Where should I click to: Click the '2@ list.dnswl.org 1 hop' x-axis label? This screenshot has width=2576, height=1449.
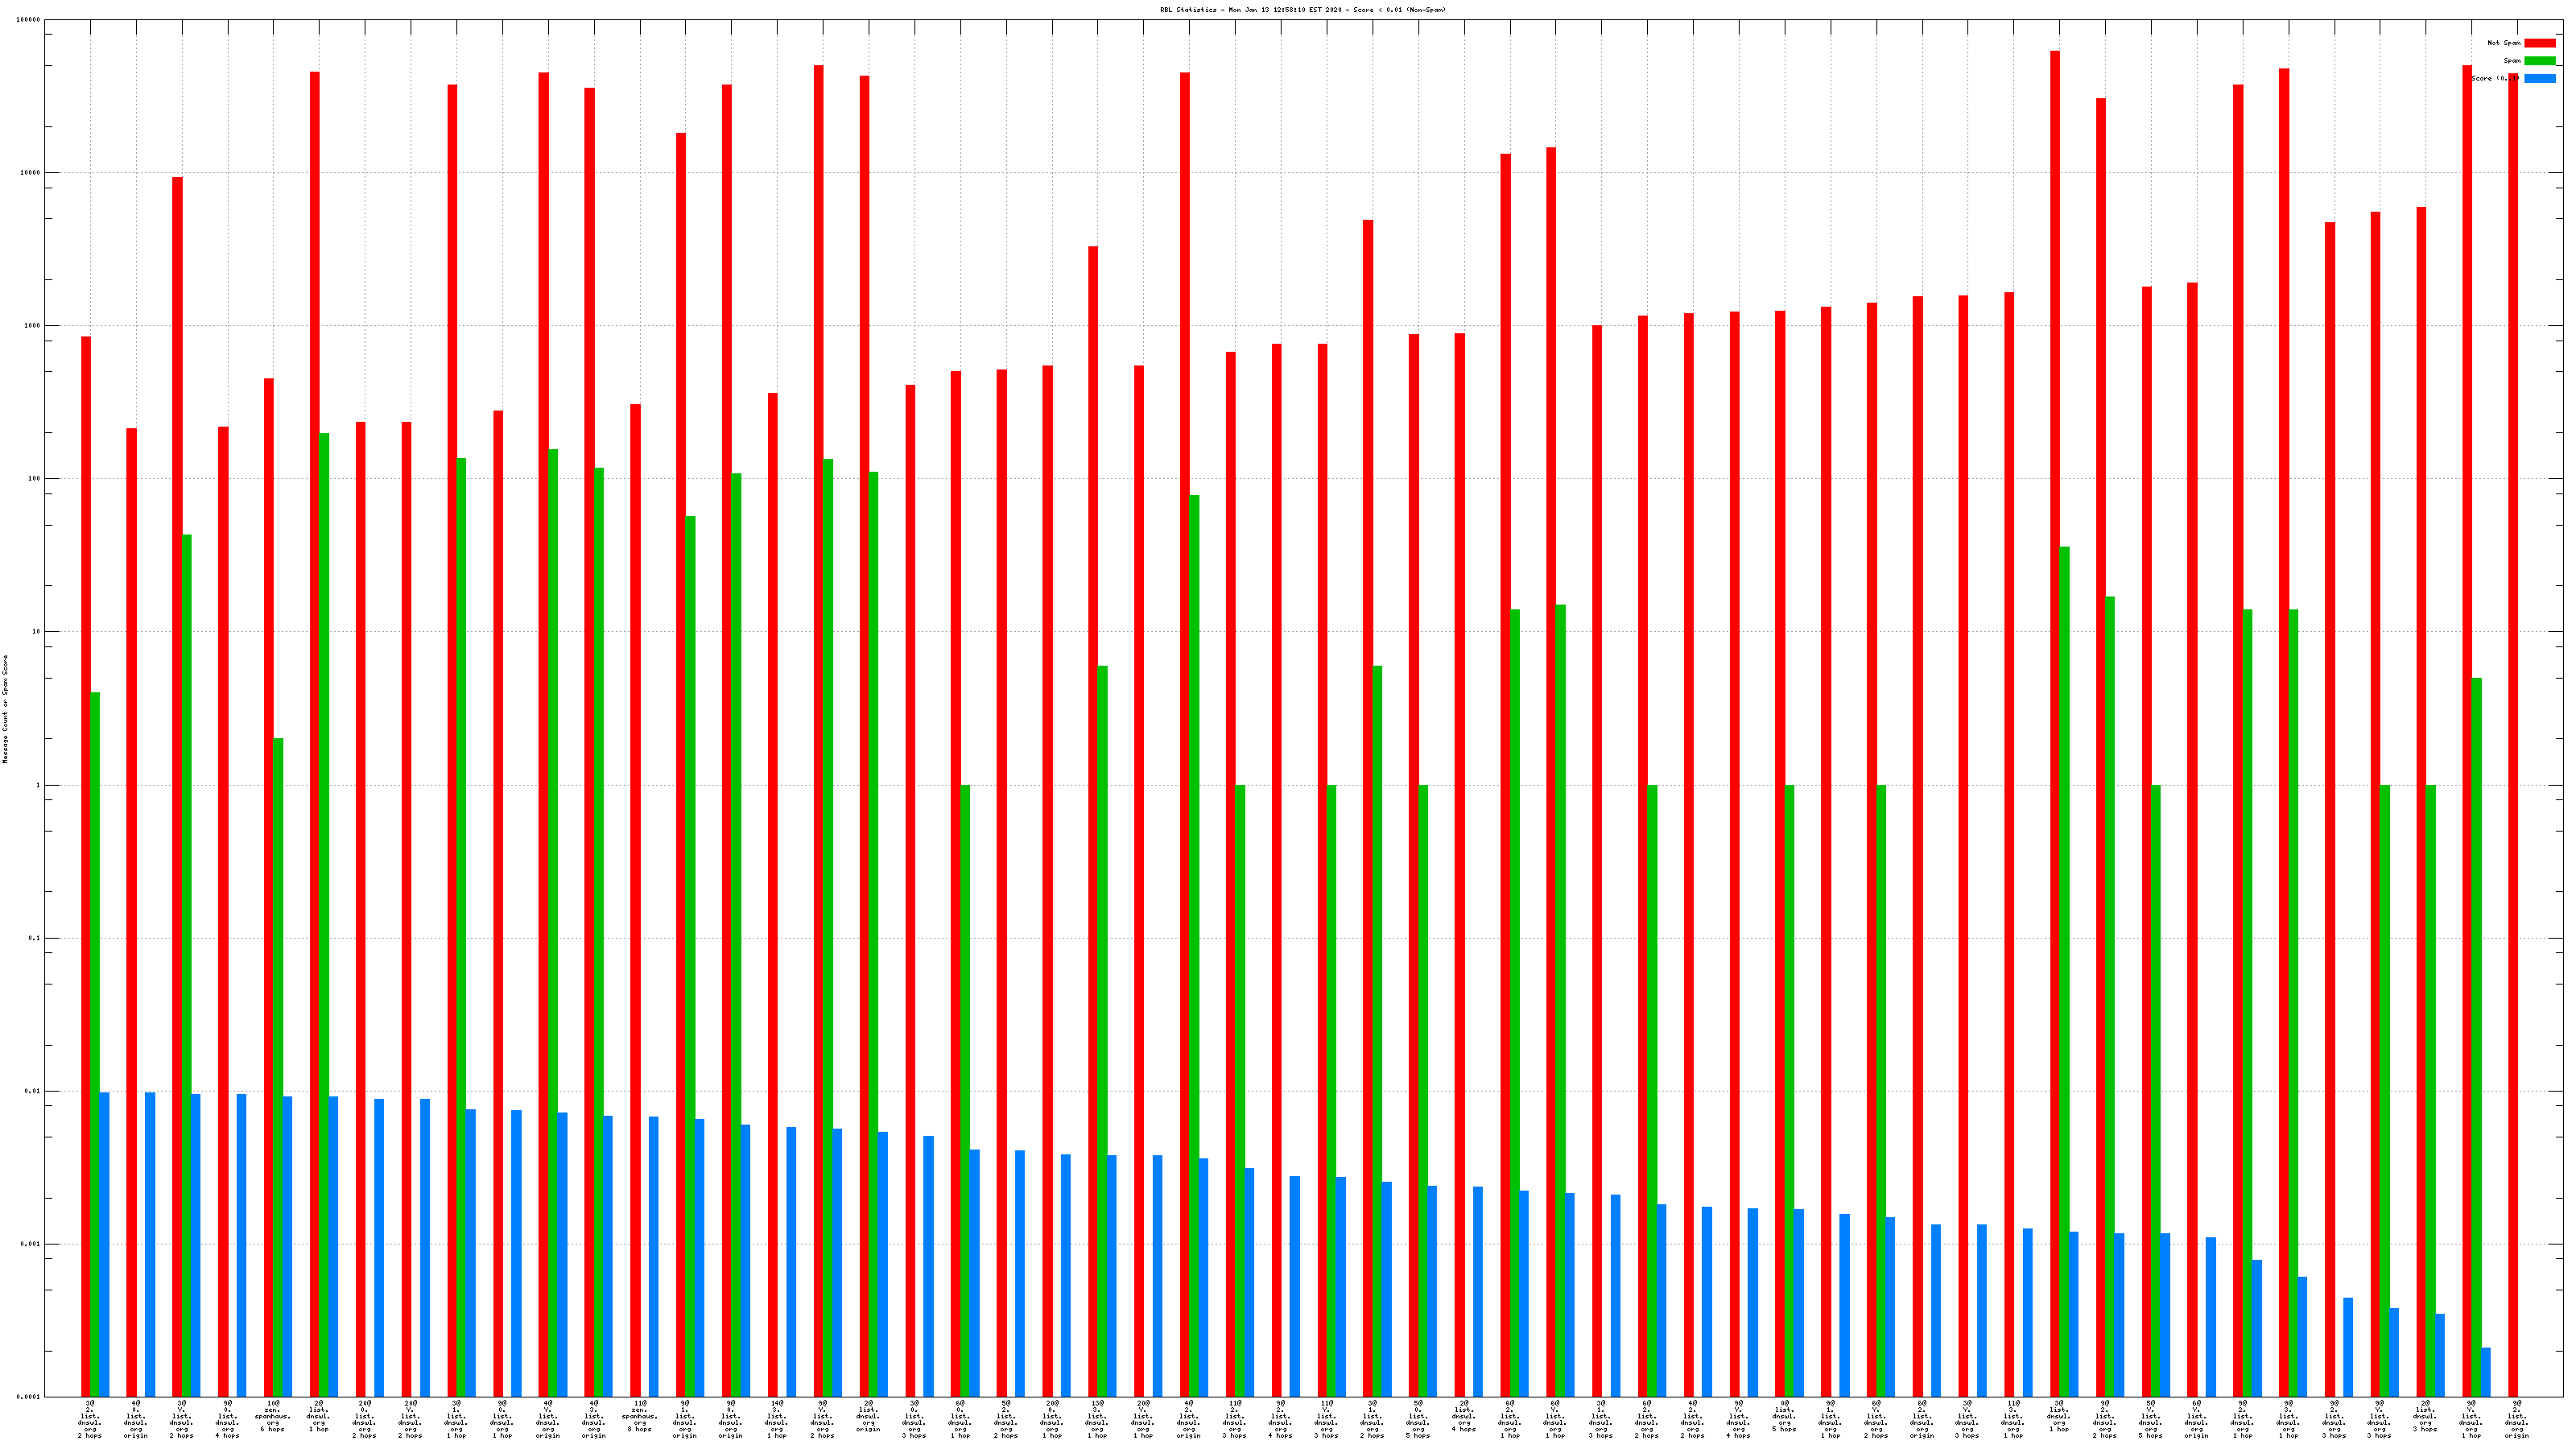pos(319,1417)
